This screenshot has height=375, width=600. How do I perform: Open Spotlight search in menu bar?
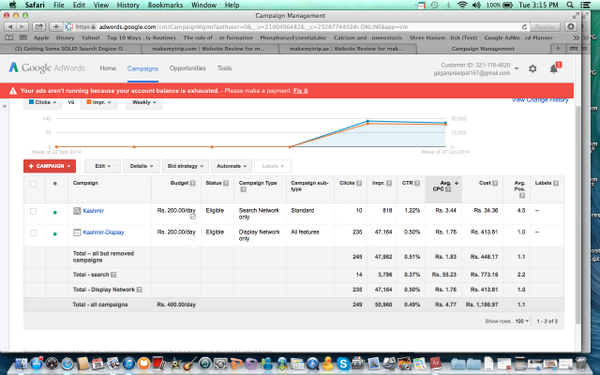(x=570, y=5)
